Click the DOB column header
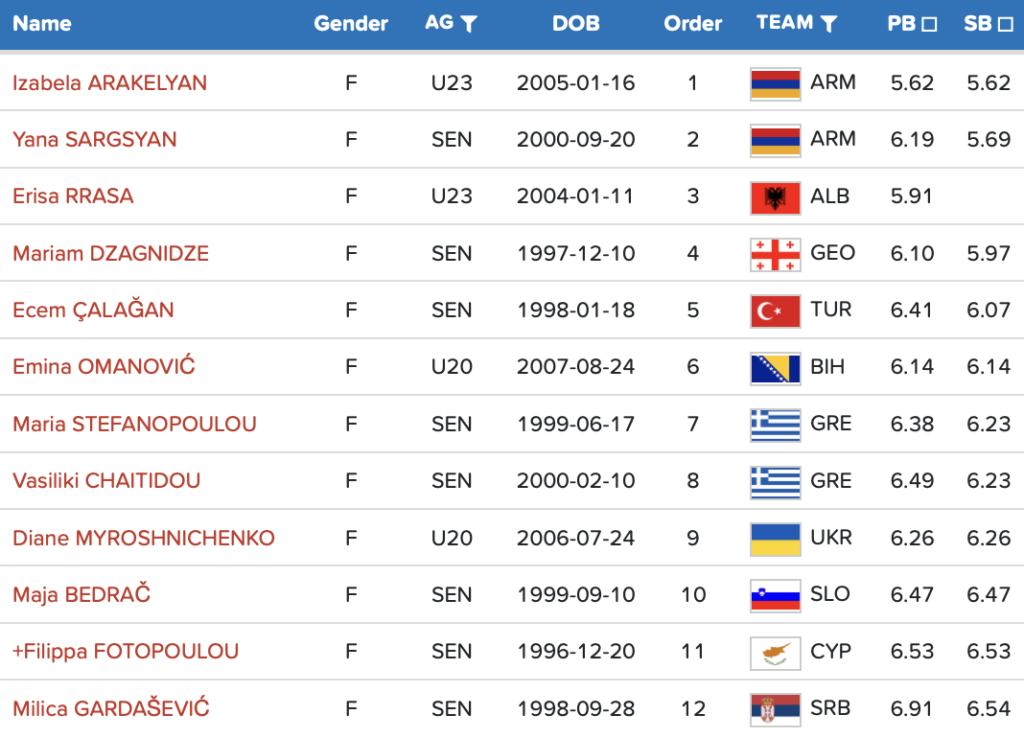The height and width of the screenshot is (738, 1024). 576,24
